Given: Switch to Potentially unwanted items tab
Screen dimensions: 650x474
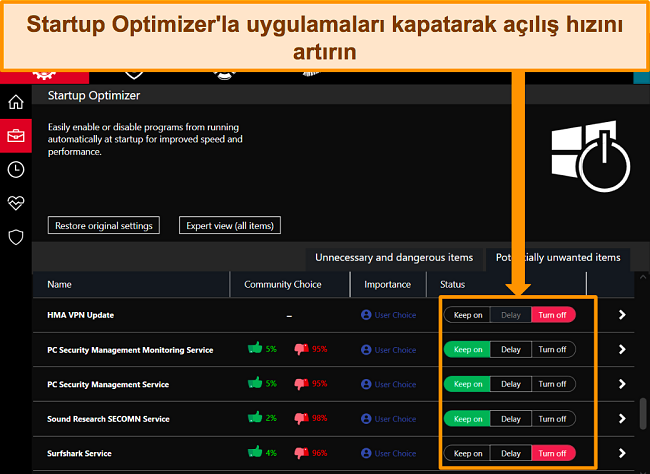Looking at the screenshot, I should point(558,258).
